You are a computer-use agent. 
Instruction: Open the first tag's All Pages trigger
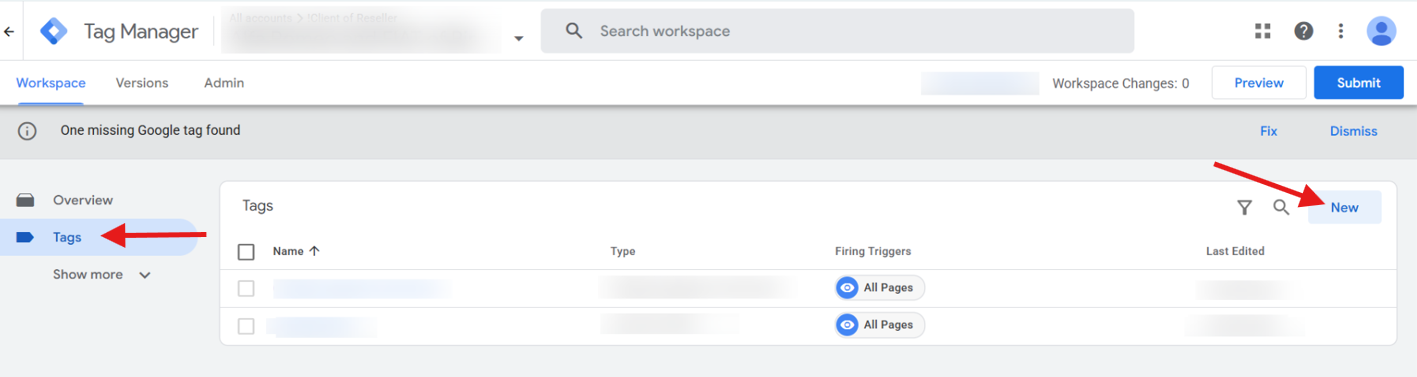(x=880, y=288)
